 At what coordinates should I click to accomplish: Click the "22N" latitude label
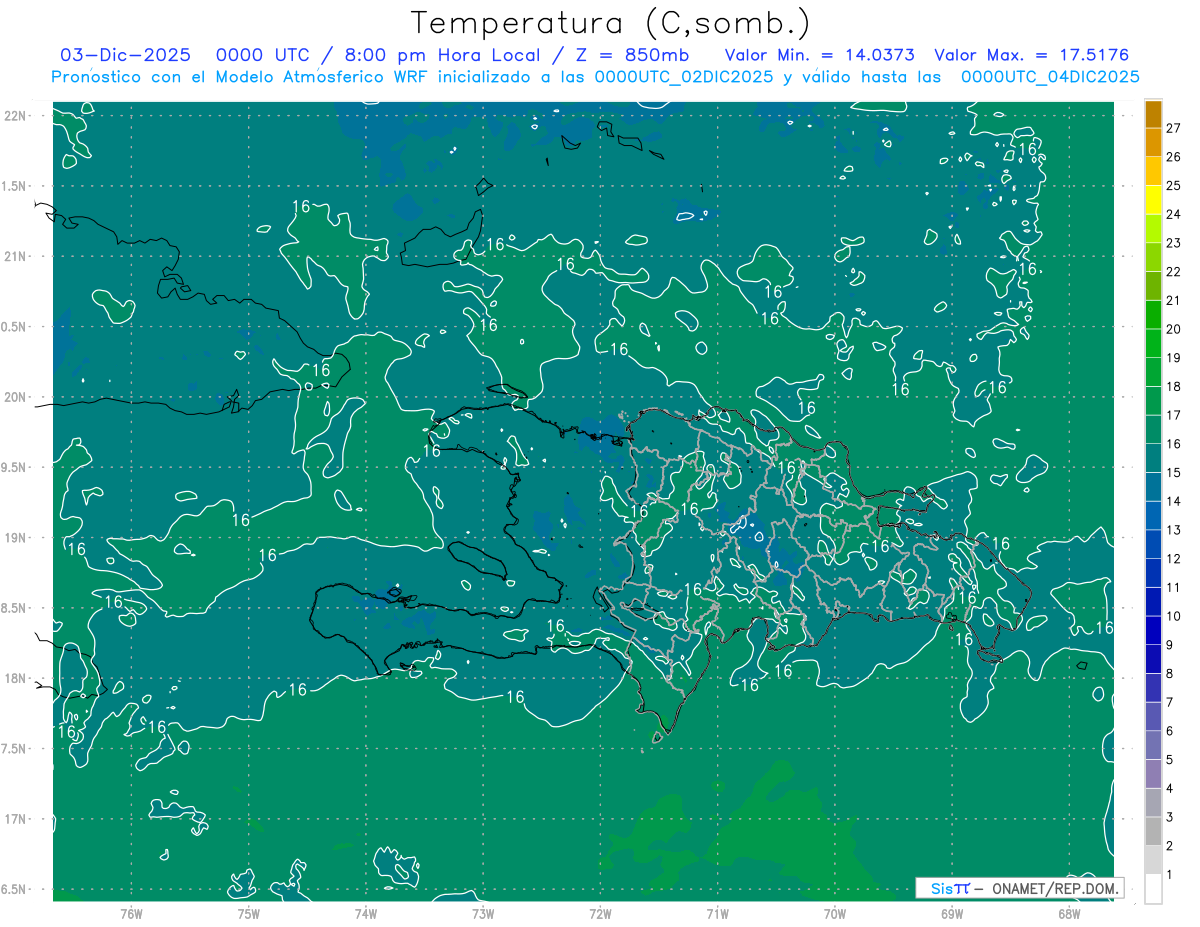tap(17, 116)
